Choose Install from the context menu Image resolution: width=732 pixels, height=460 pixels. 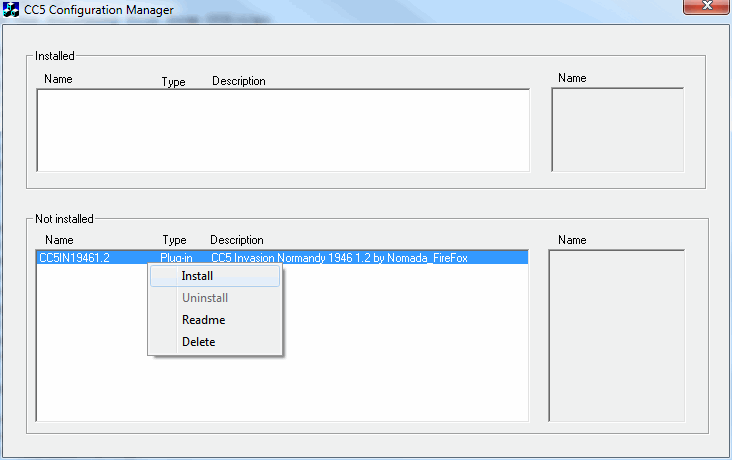(x=197, y=276)
